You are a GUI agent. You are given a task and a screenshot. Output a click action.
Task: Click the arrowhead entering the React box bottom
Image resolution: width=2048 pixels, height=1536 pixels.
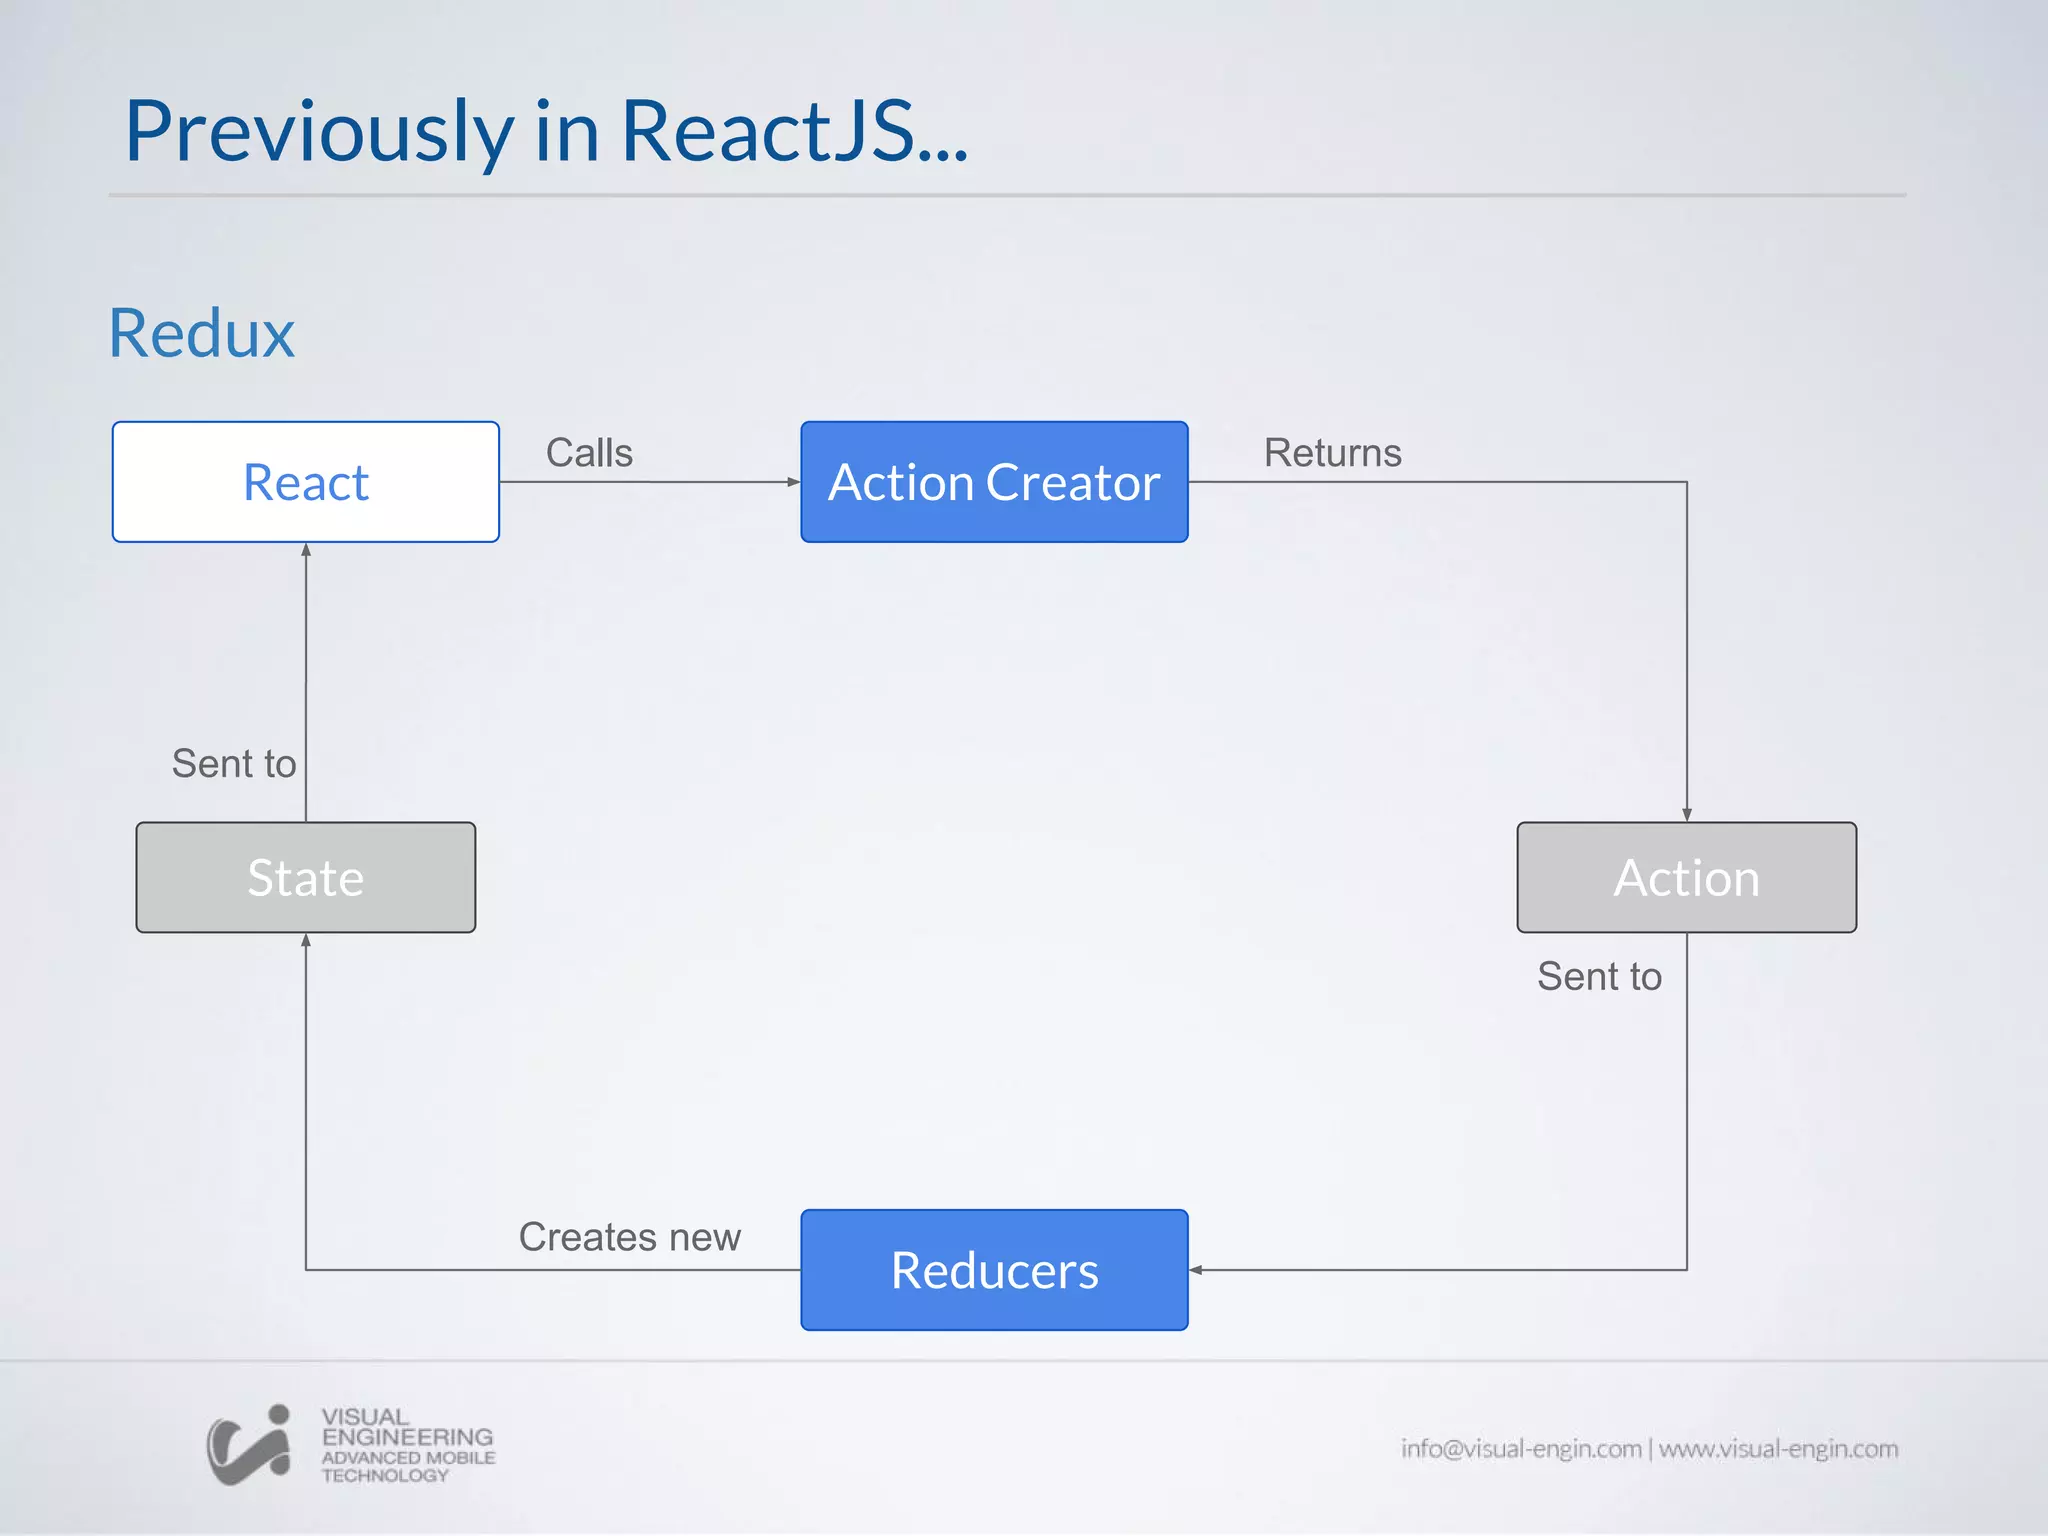click(x=306, y=550)
